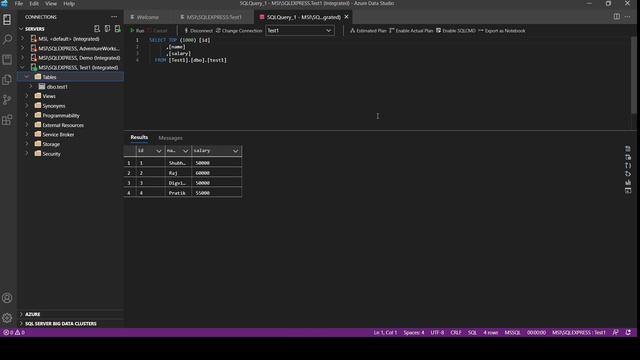The width and height of the screenshot is (640, 360).
Task: Expand the Views folder
Action: 27,96
